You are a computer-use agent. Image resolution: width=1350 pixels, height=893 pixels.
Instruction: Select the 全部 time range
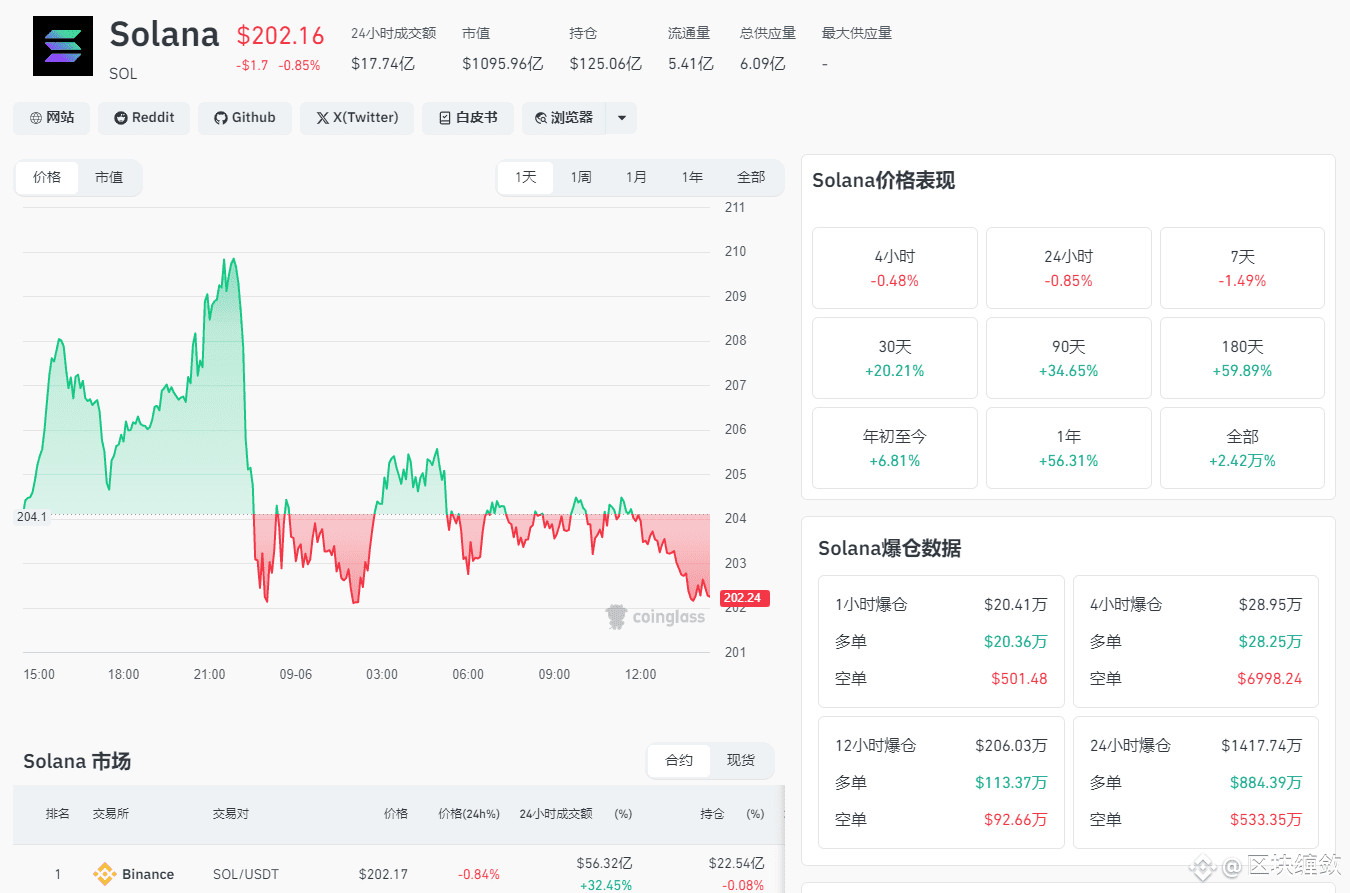click(751, 177)
